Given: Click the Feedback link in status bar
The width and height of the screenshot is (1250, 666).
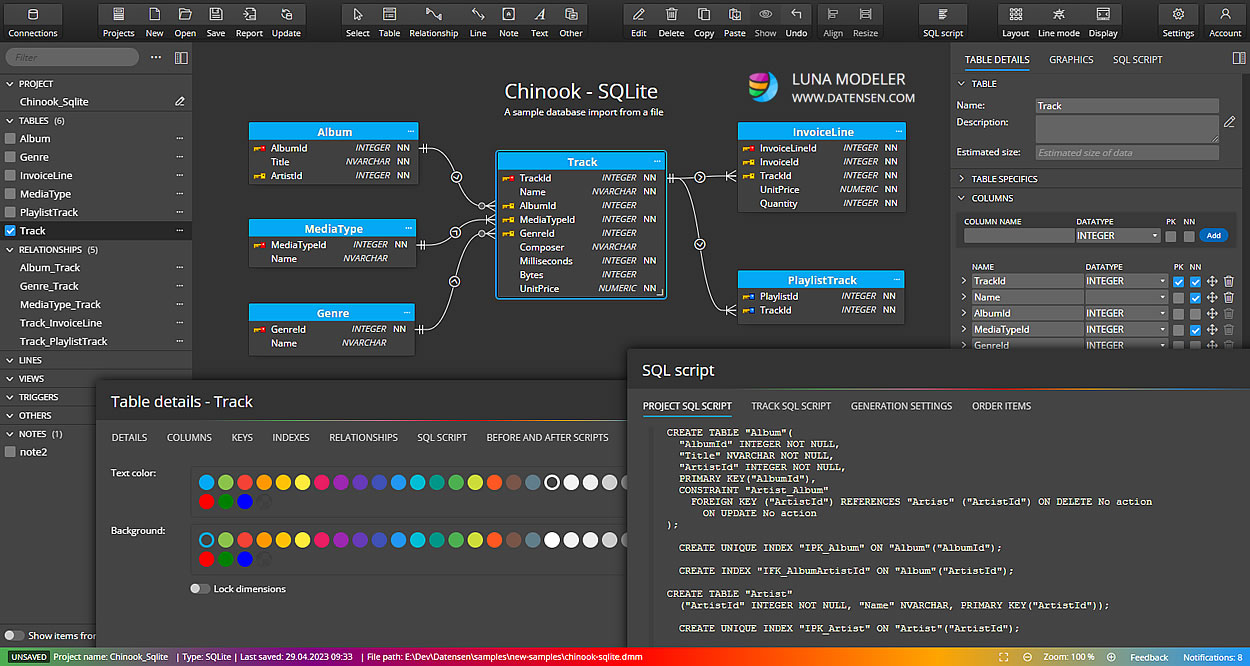Looking at the screenshot, I should click(1149, 657).
